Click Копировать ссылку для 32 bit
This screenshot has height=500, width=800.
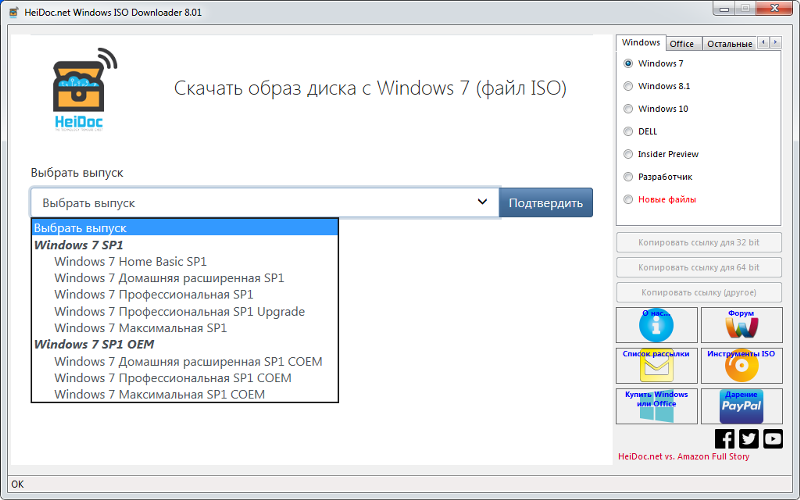[x=698, y=242]
